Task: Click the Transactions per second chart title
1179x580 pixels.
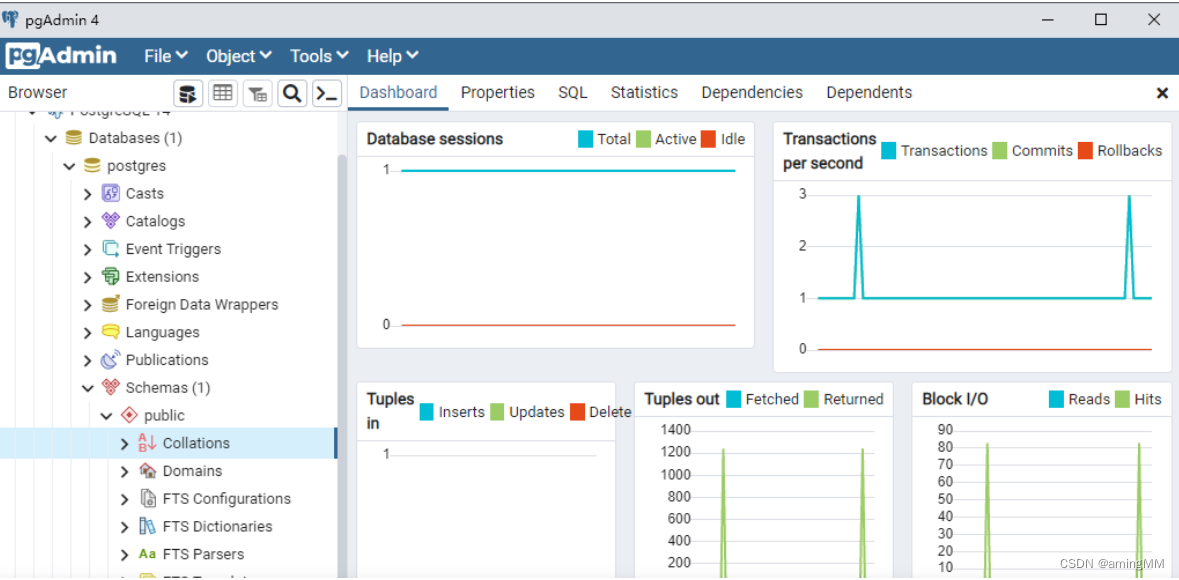Action: click(829, 151)
